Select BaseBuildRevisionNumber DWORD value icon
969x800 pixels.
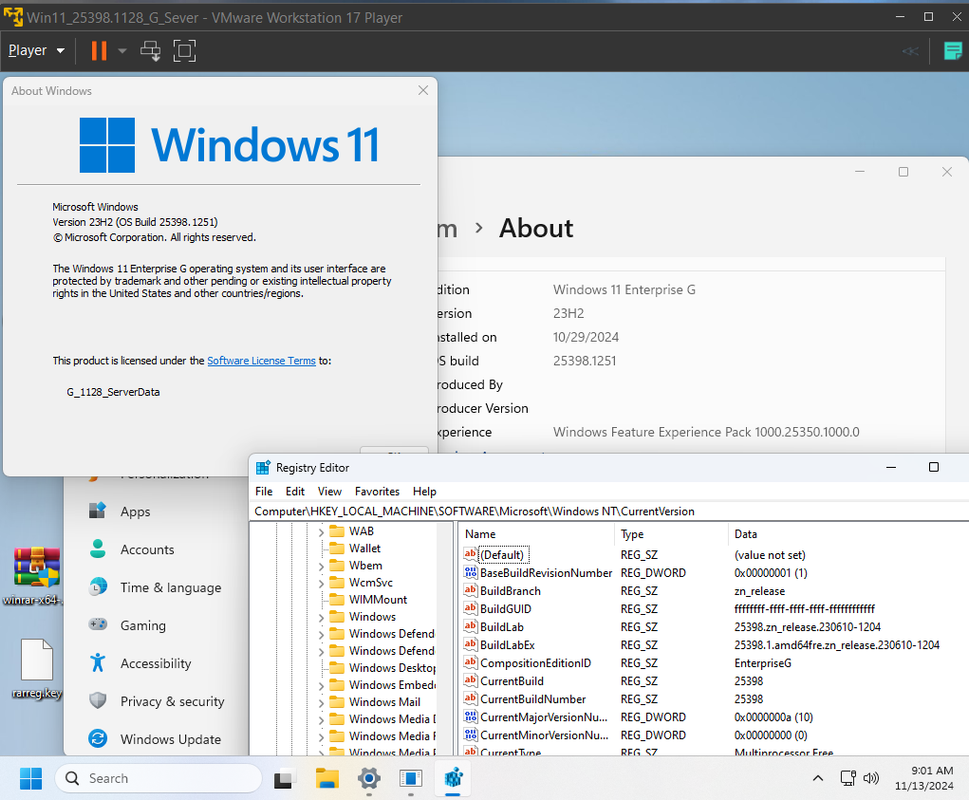click(x=470, y=573)
